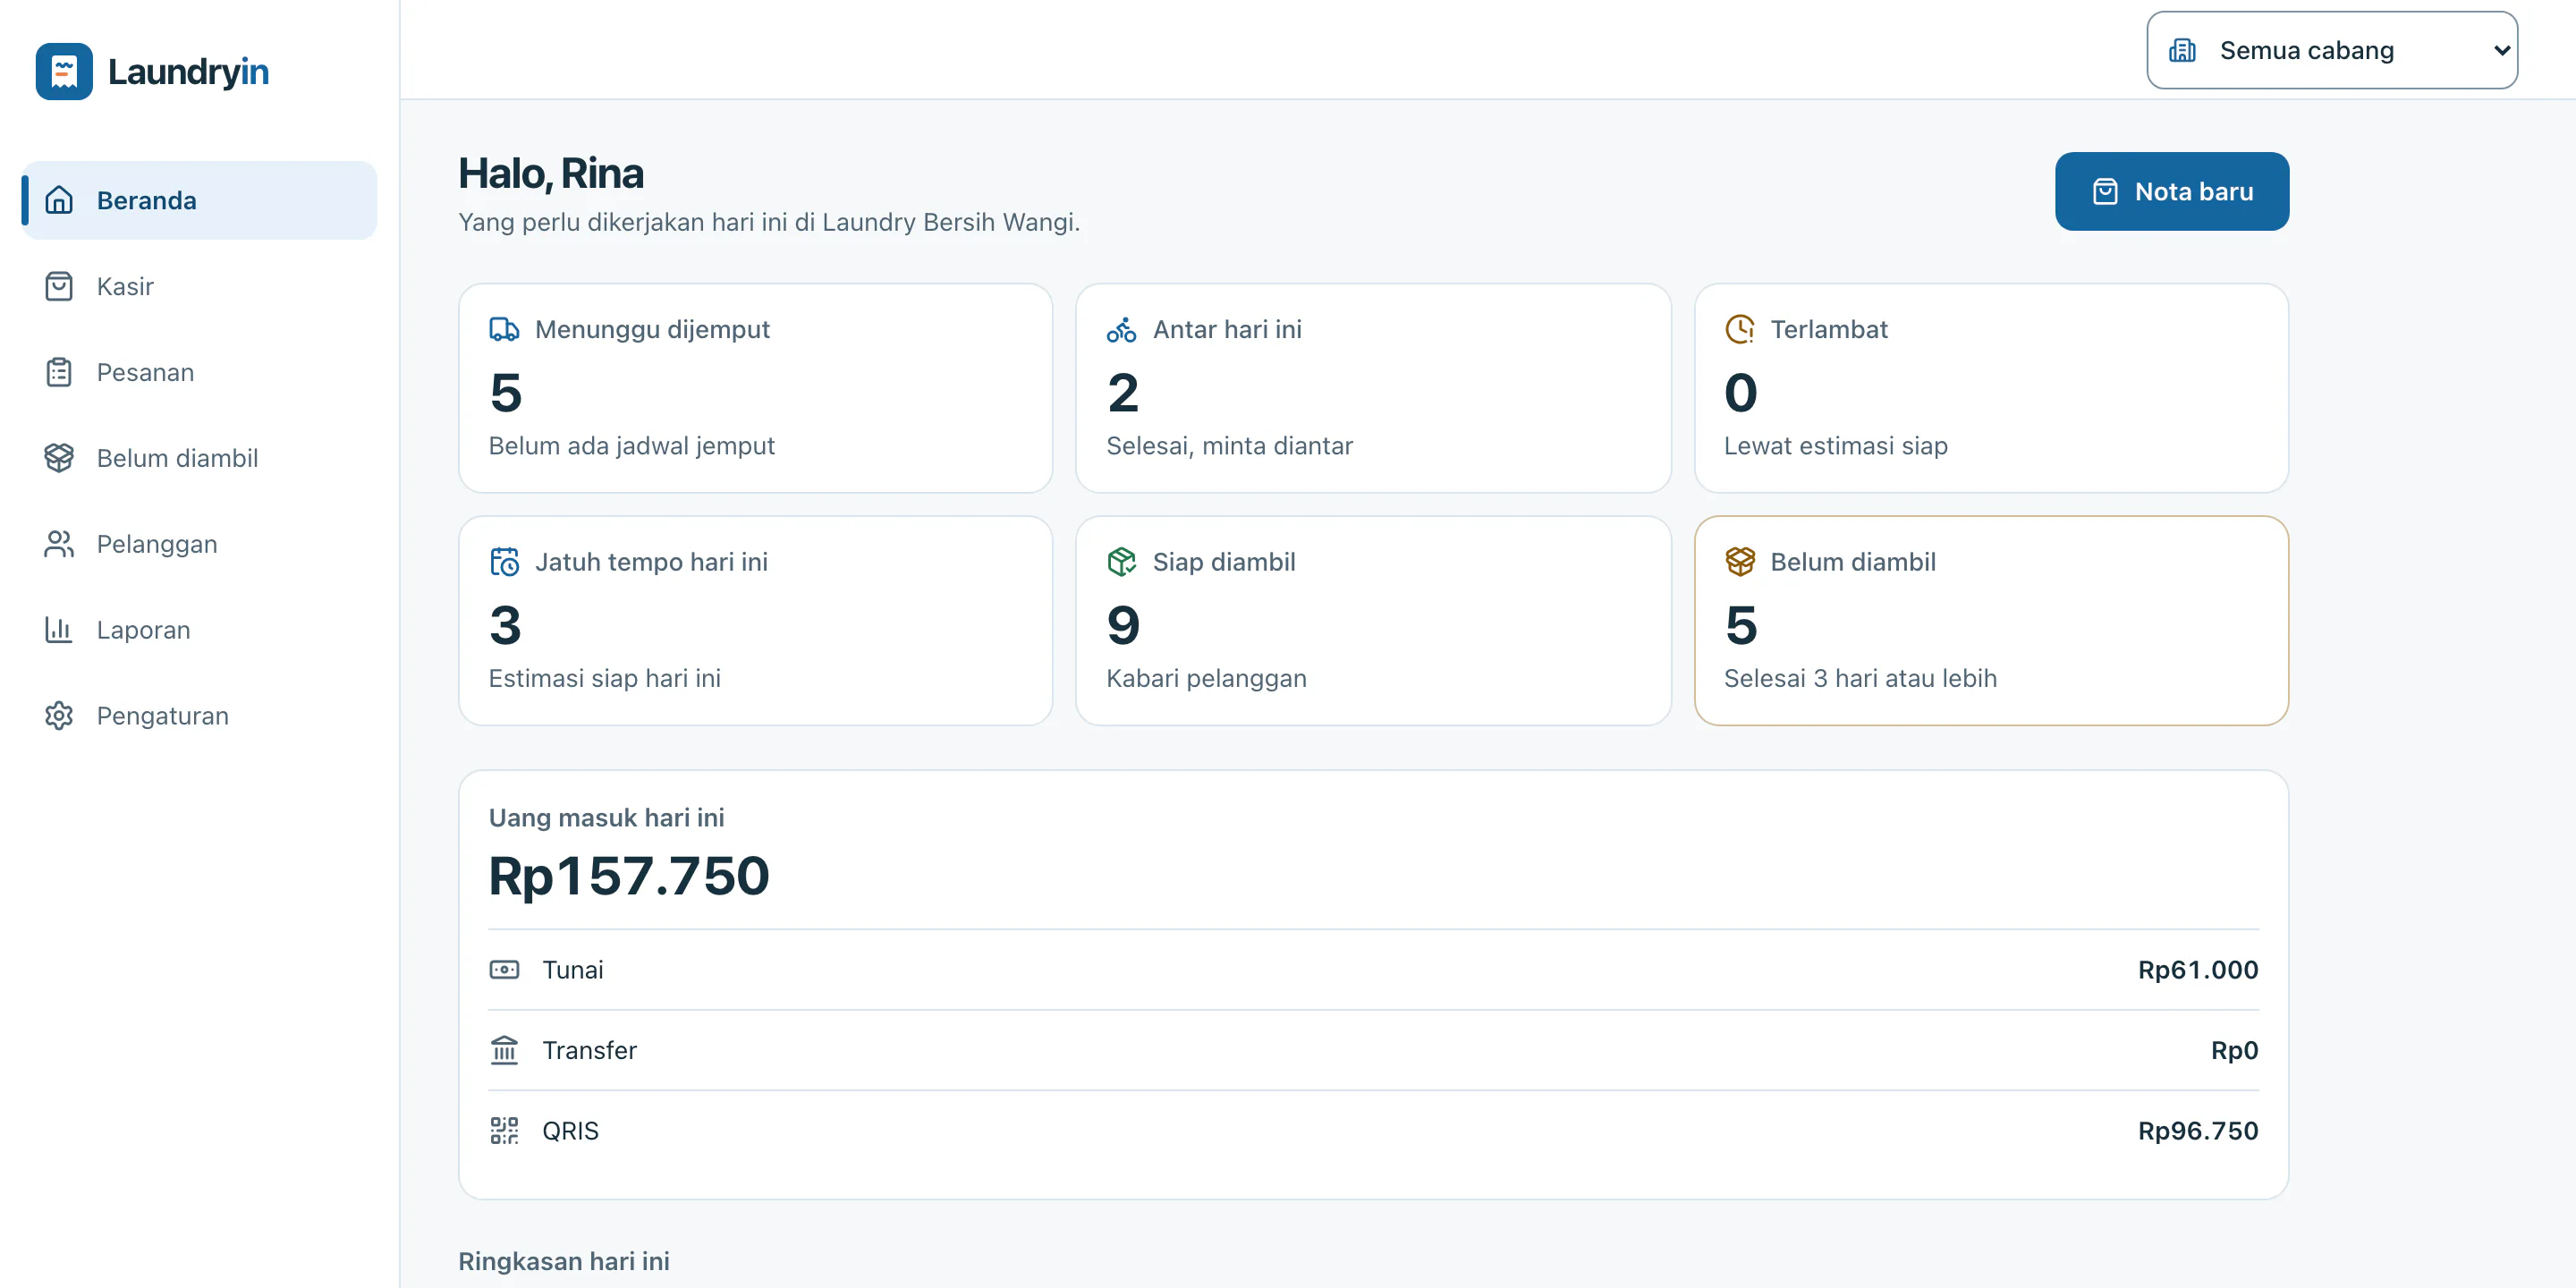Click the Pelanggan people icon
The width and height of the screenshot is (2576, 1288).
point(59,544)
